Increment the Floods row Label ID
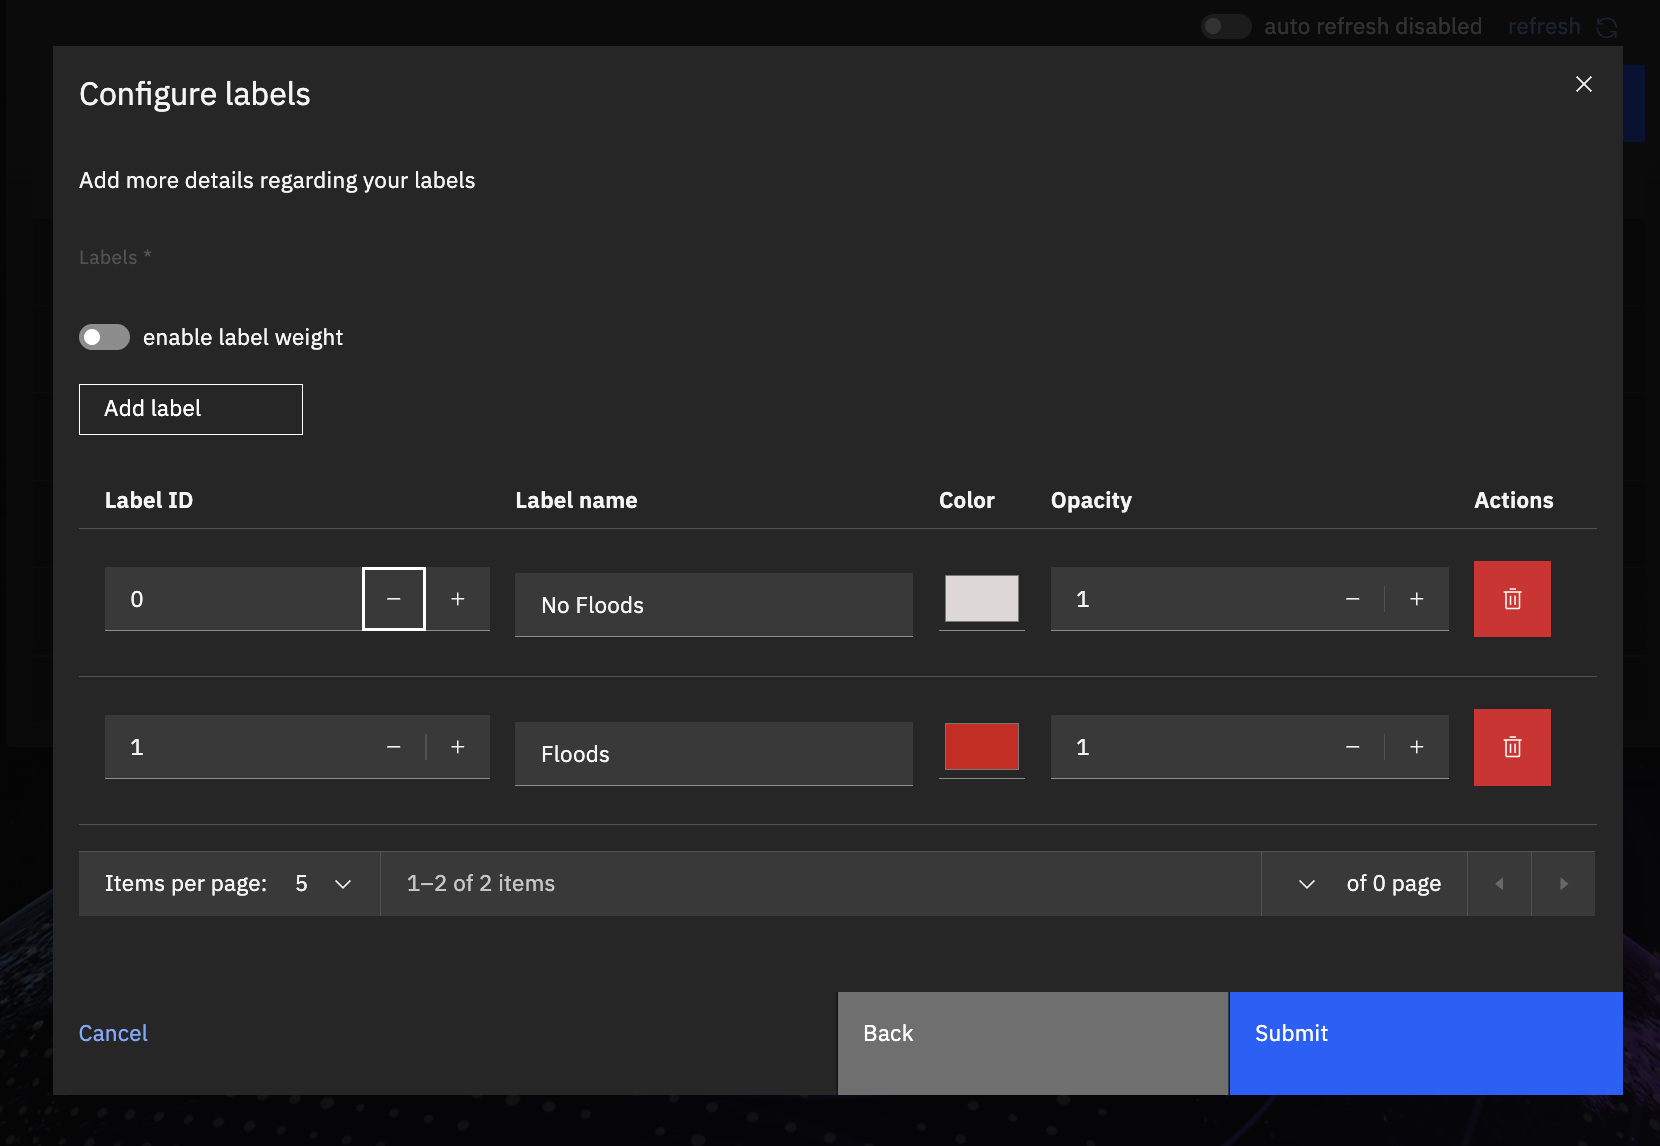 pyautogui.click(x=458, y=747)
